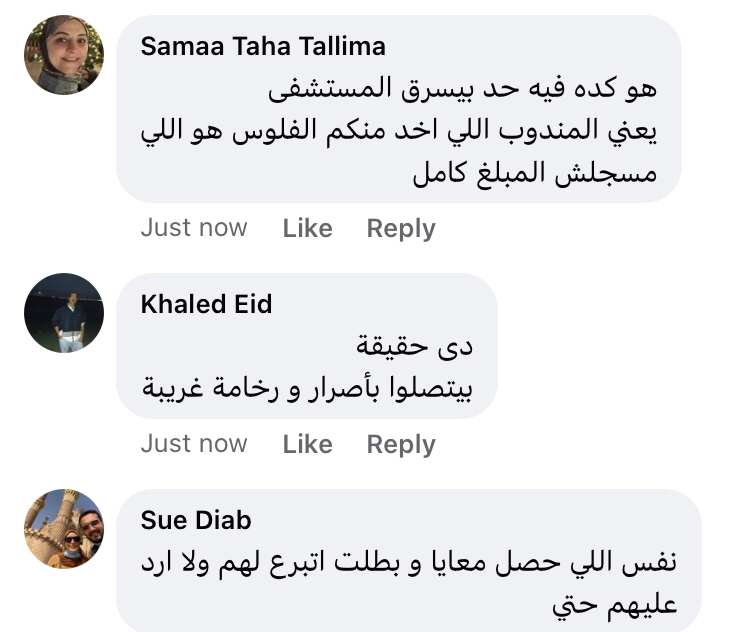Click 'Just now' timestamp under Samaa's comment
Viewport: 750px width, 632px height.
(x=194, y=228)
